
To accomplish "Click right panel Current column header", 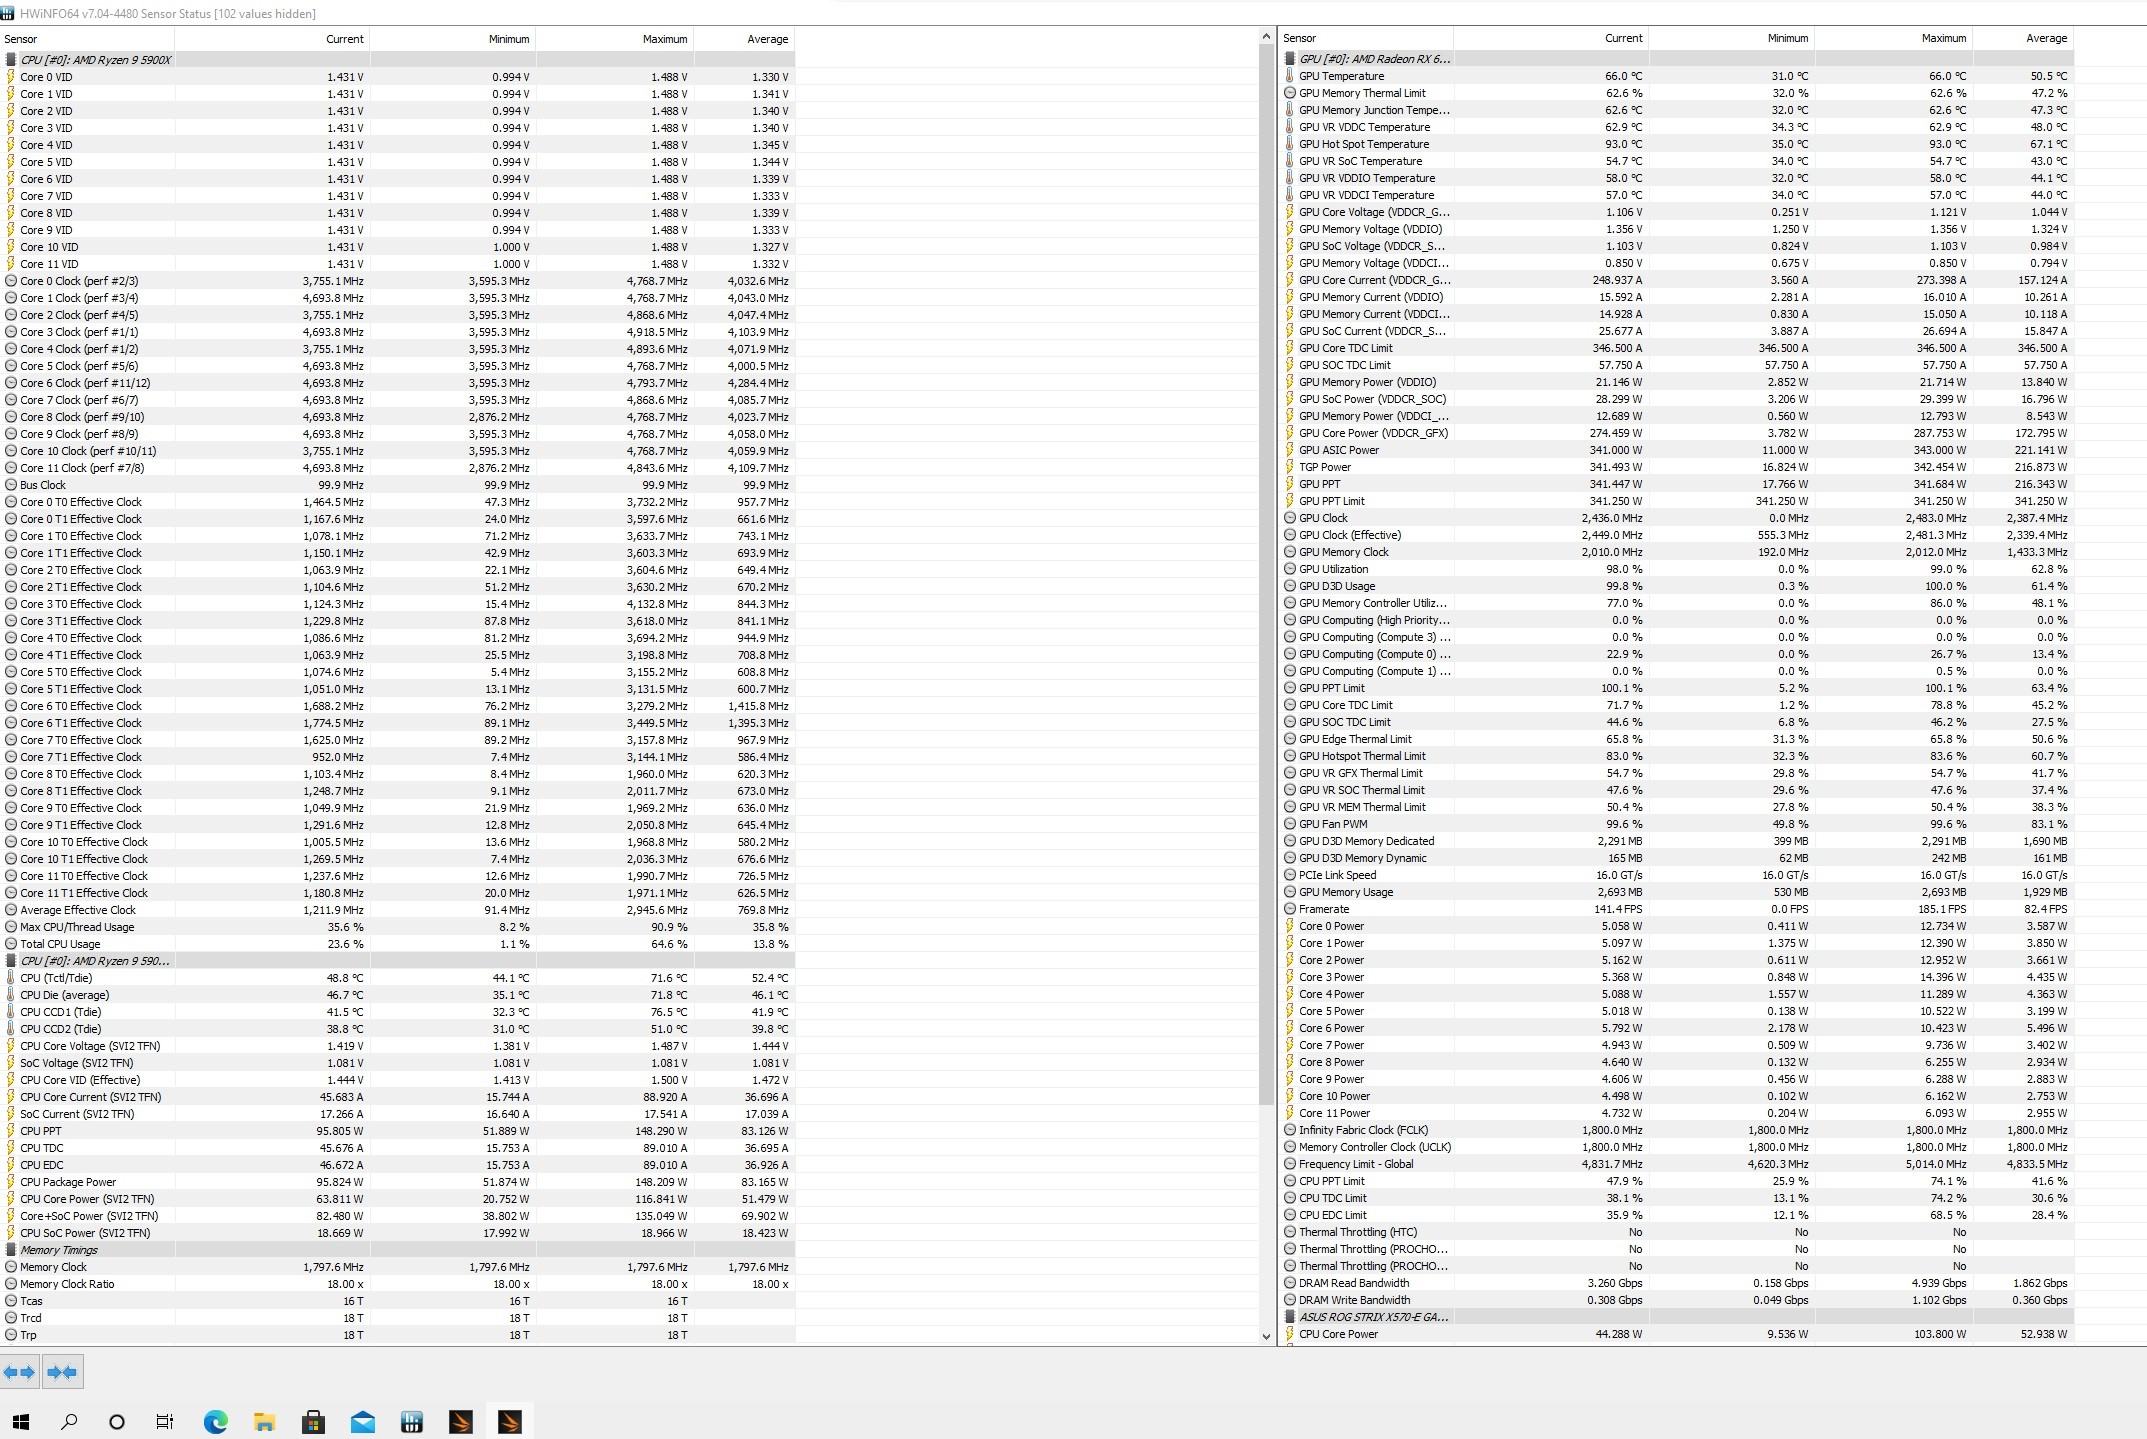I will pyautogui.click(x=1551, y=38).
